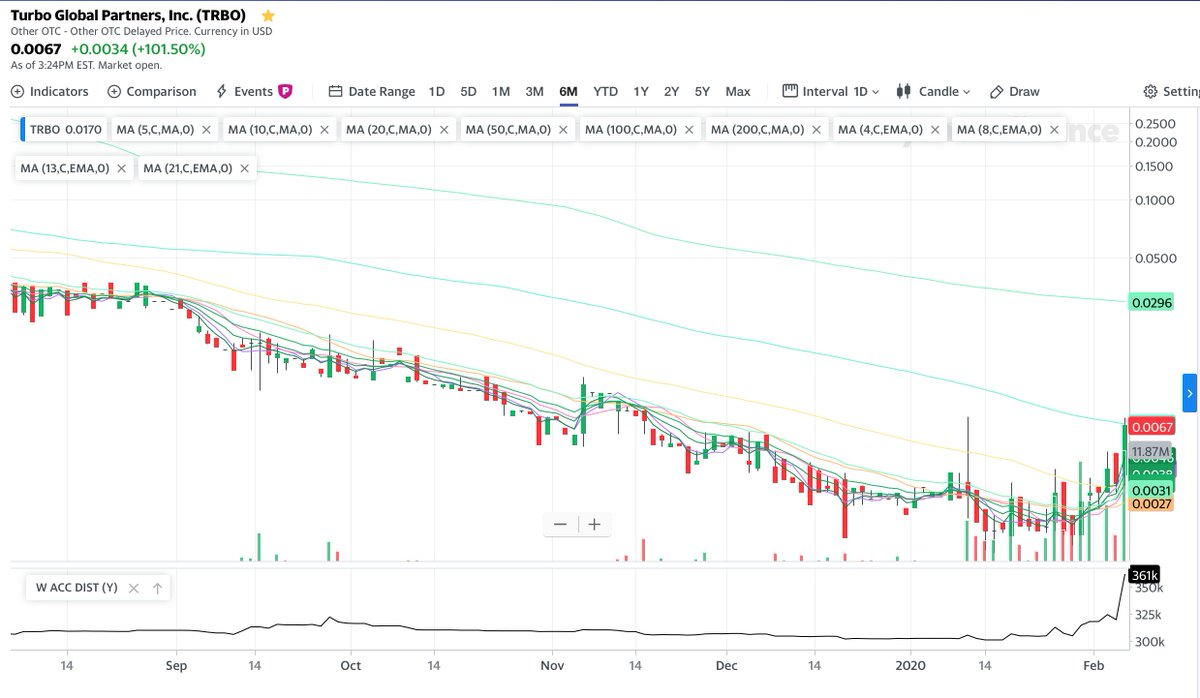Select the Max time range

click(x=738, y=91)
